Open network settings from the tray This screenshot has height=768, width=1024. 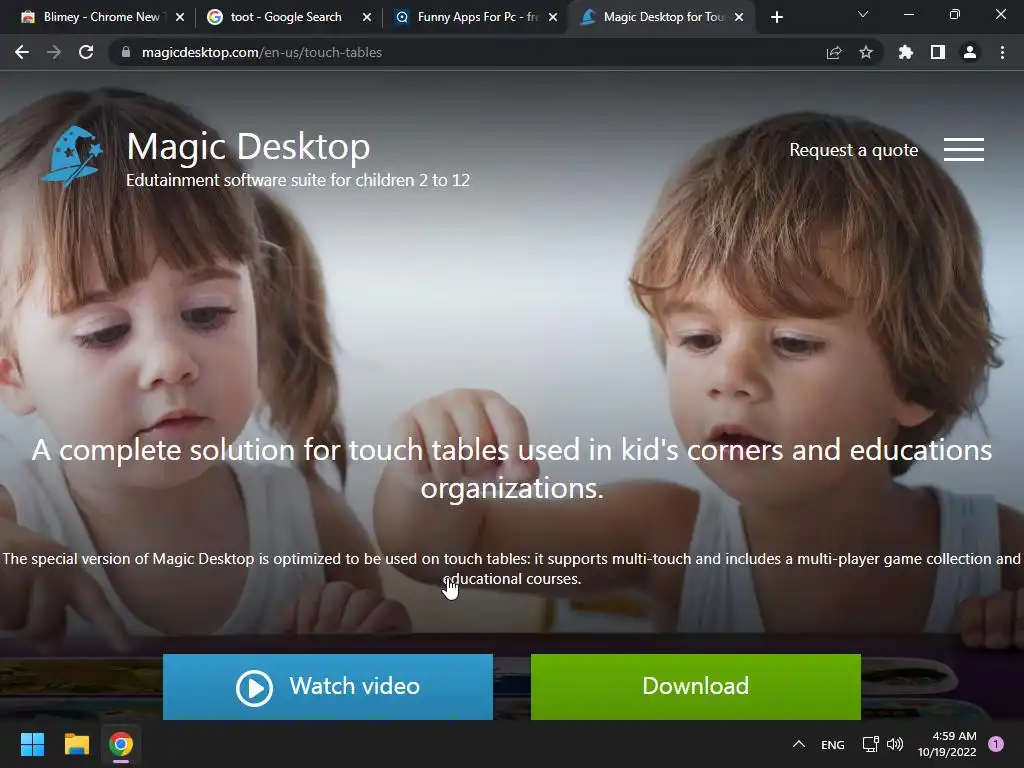(871, 744)
